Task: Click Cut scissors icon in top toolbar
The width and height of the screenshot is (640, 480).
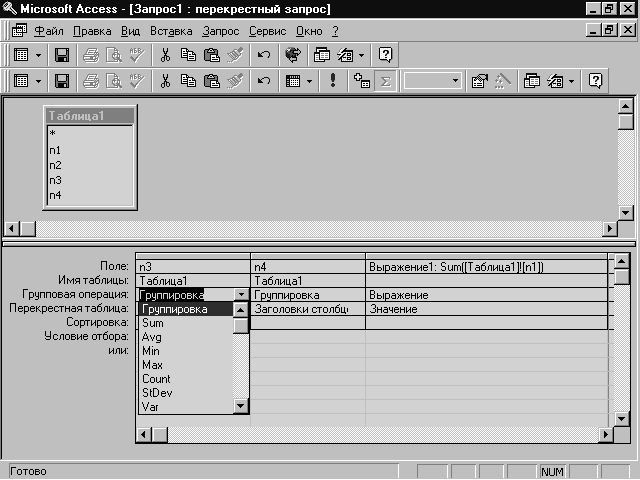Action: tap(165, 55)
